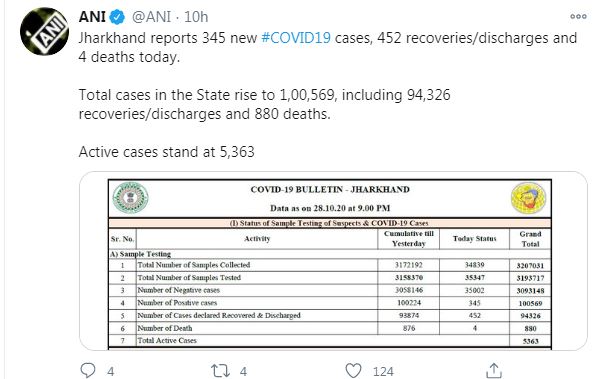Open the three-dot more options menu
The height and width of the screenshot is (379, 600).
pyautogui.click(x=578, y=16)
